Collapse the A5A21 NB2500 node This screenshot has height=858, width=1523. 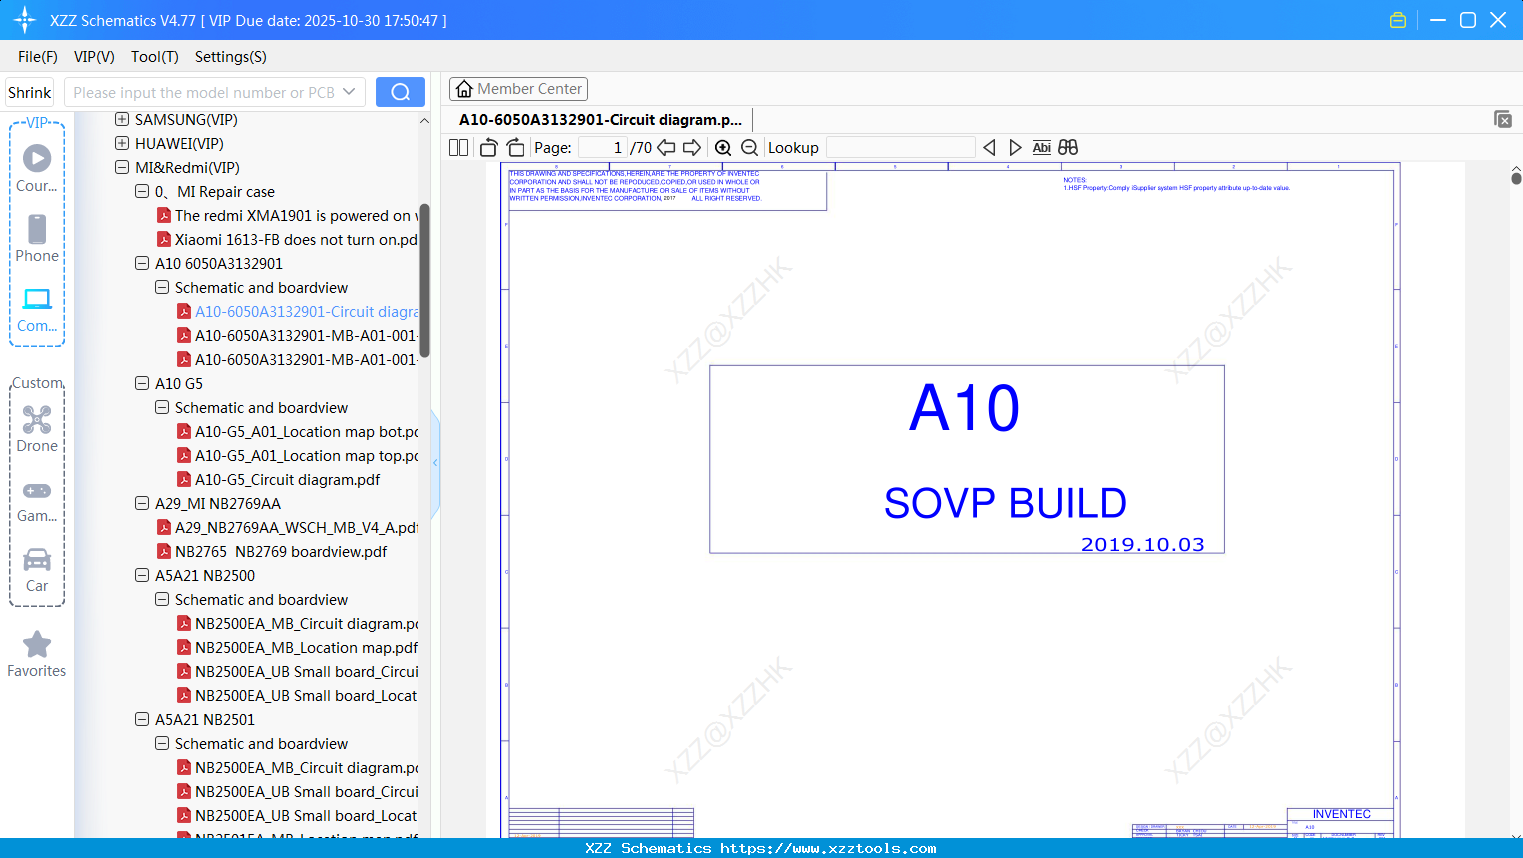click(x=142, y=575)
